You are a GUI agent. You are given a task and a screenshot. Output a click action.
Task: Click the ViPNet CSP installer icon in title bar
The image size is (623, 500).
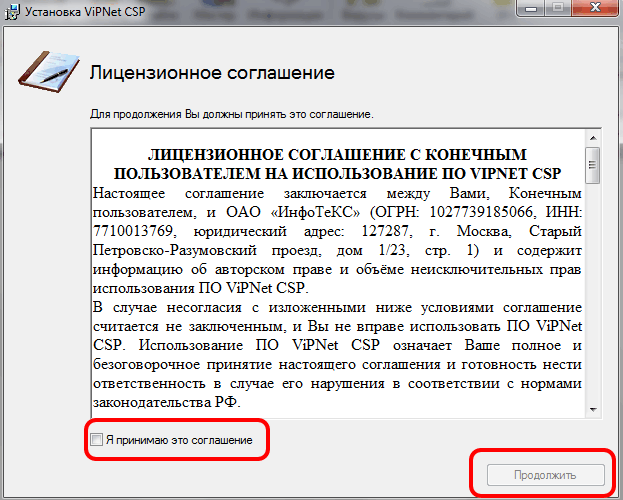point(12,12)
